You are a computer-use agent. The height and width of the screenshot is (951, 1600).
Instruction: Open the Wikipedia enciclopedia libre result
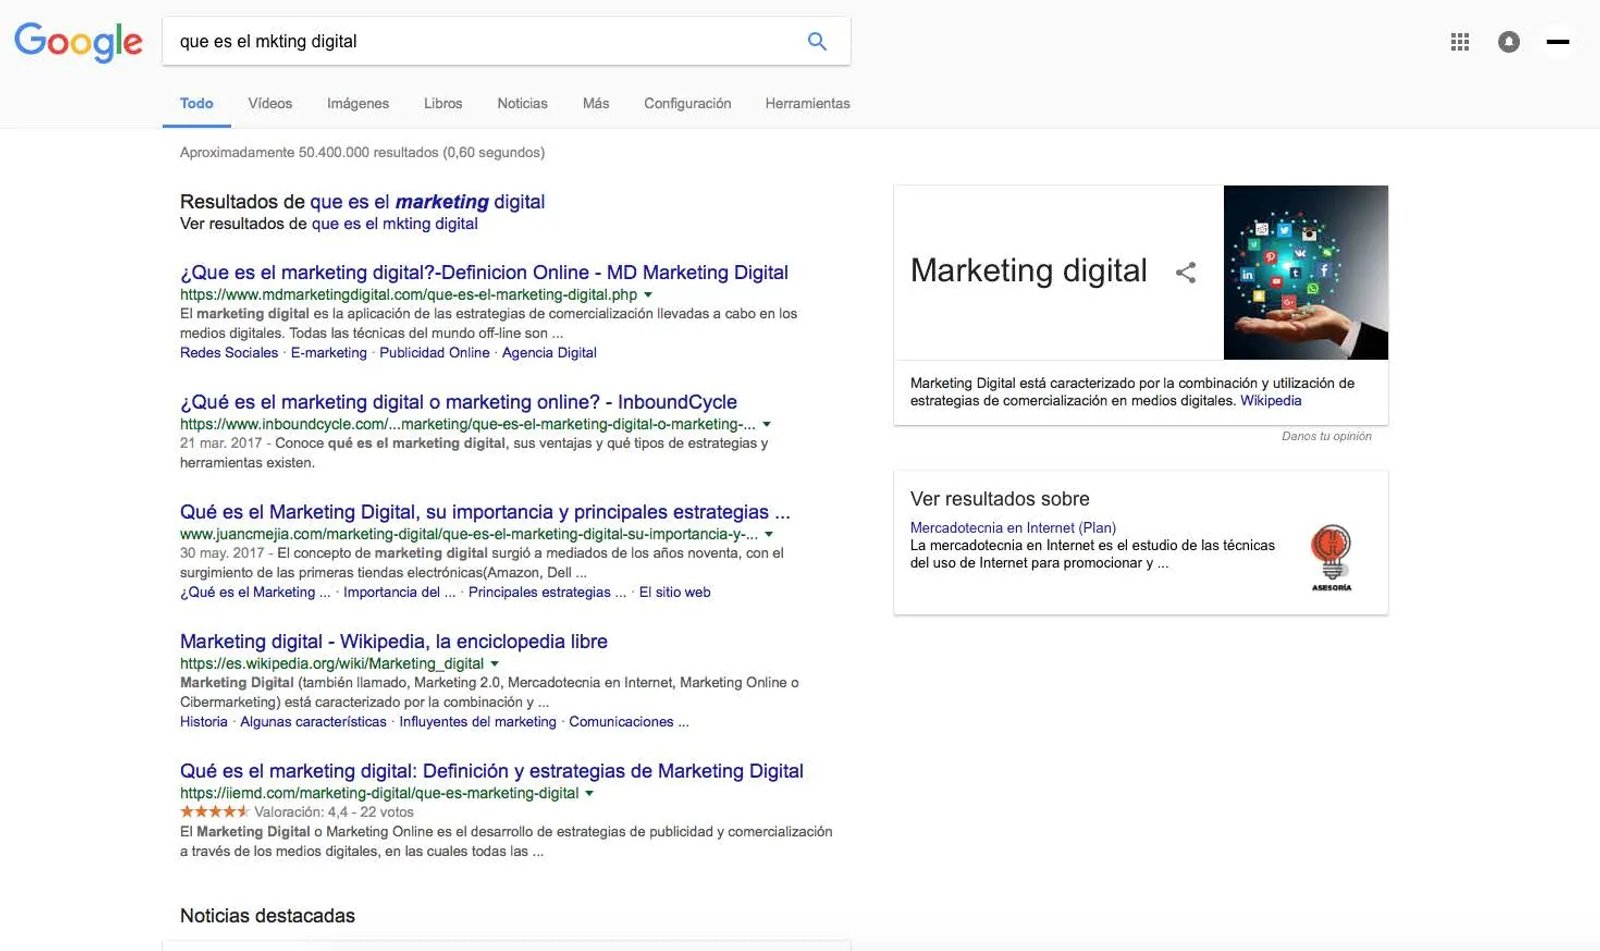[x=394, y=642]
